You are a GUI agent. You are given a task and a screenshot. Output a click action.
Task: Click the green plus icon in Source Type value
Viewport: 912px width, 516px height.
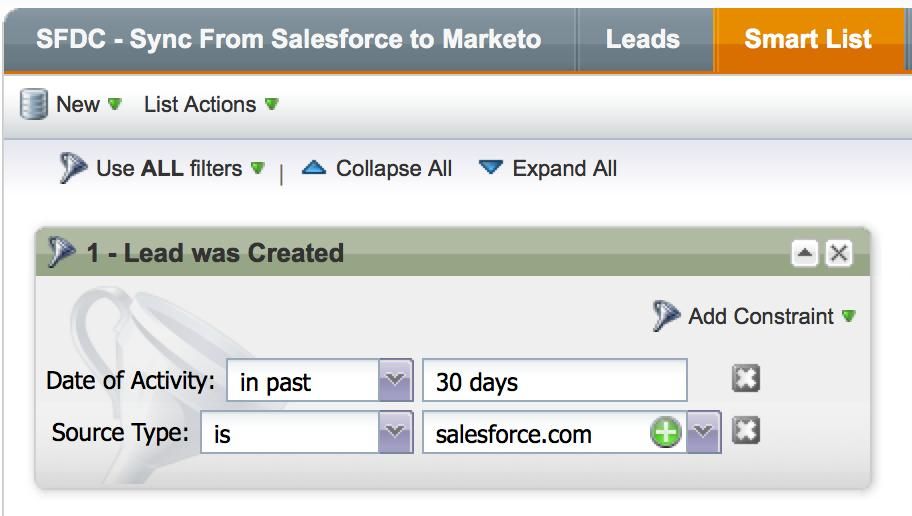[666, 433]
